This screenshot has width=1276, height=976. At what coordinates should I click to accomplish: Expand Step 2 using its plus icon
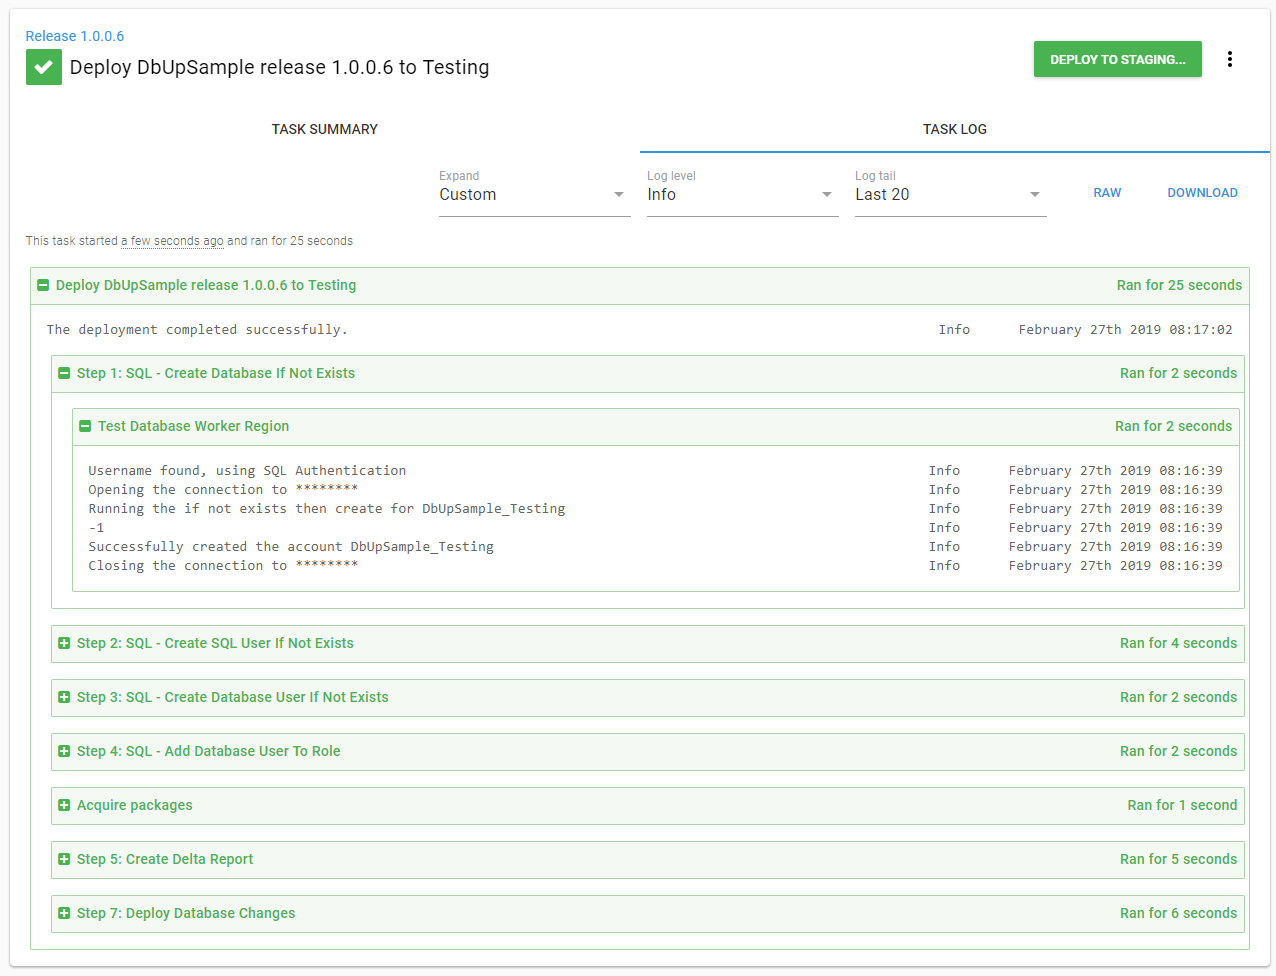pos(64,644)
